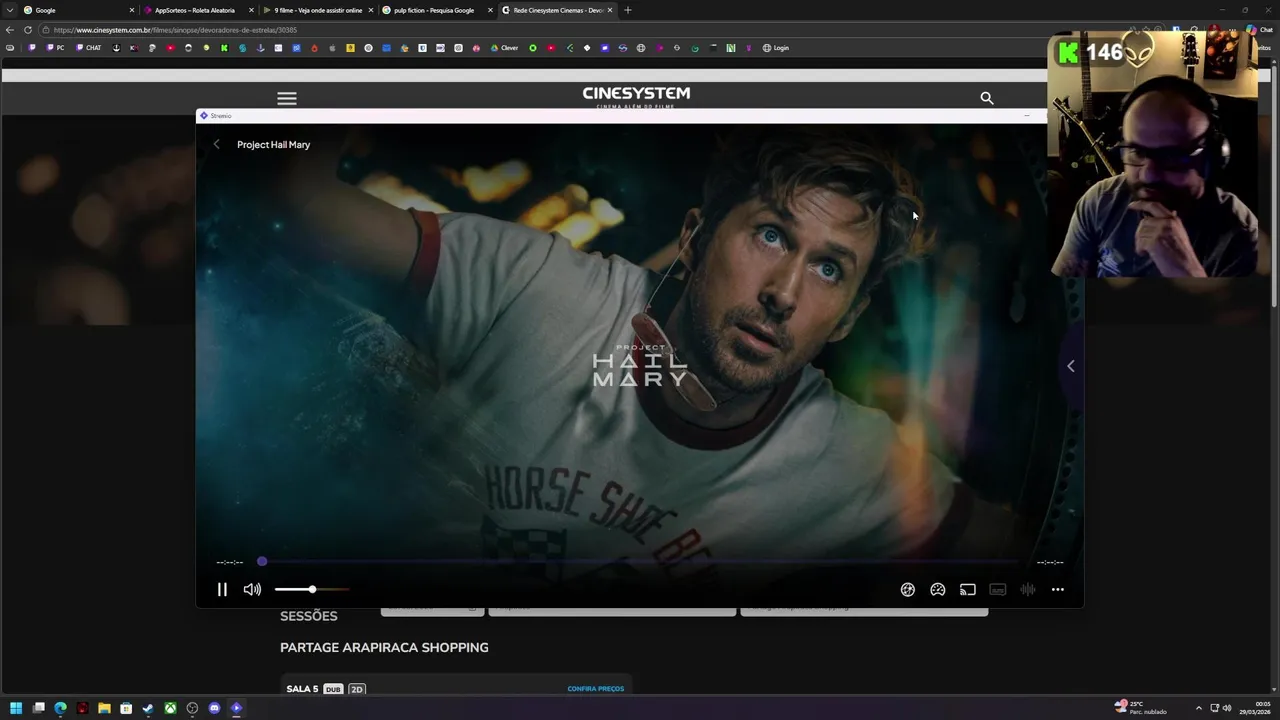Image resolution: width=1280 pixels, height=720 pixels.
Task: Open Discord from the taskbar
Action: tap(214, 708)
